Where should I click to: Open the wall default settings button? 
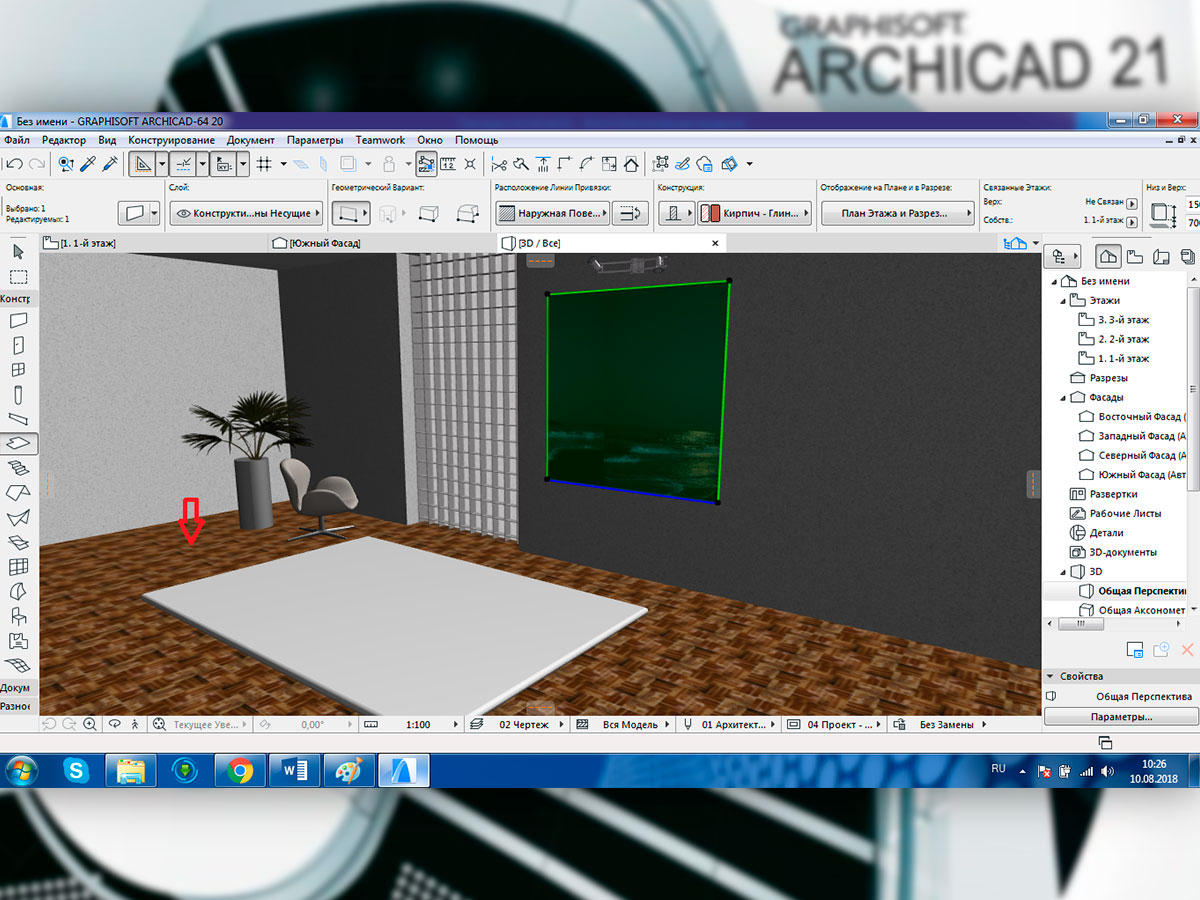pos(139,213)
